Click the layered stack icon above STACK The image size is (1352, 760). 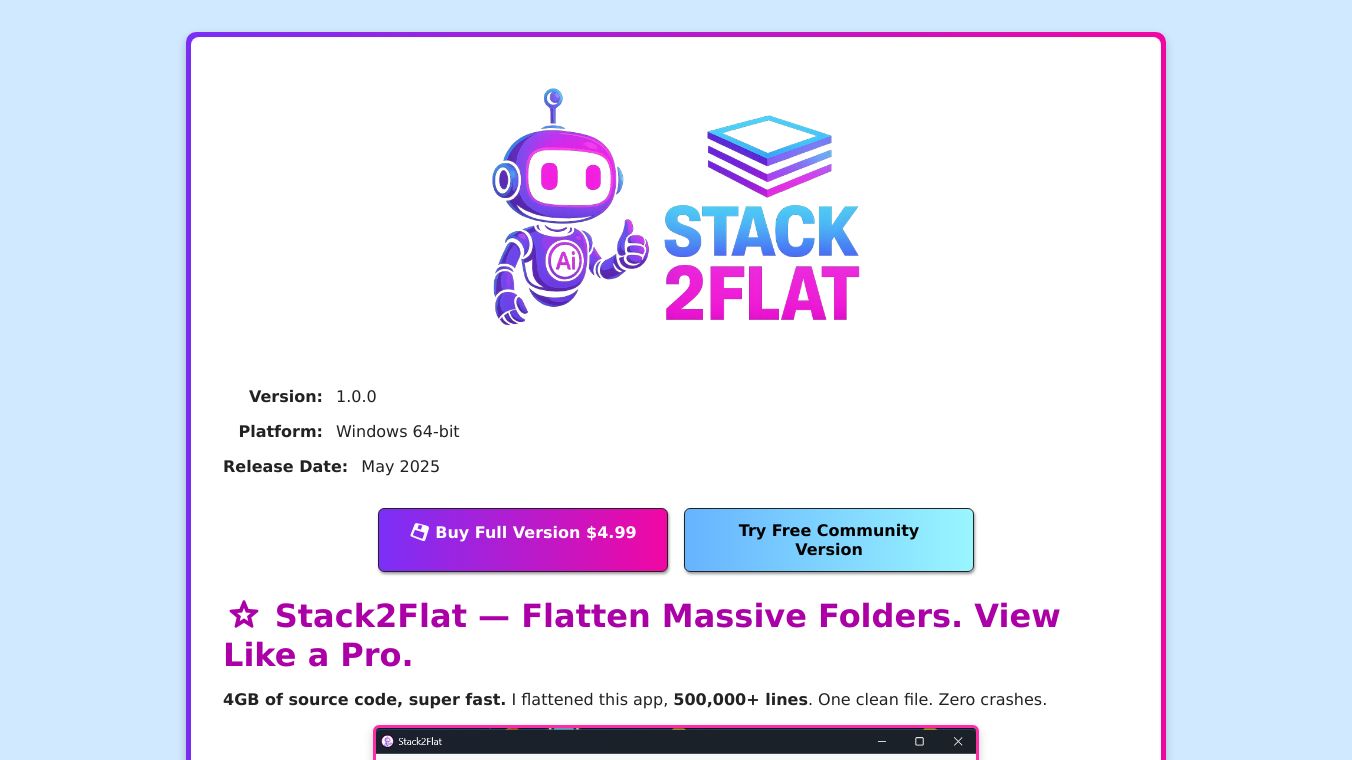(x=769, y=155)
